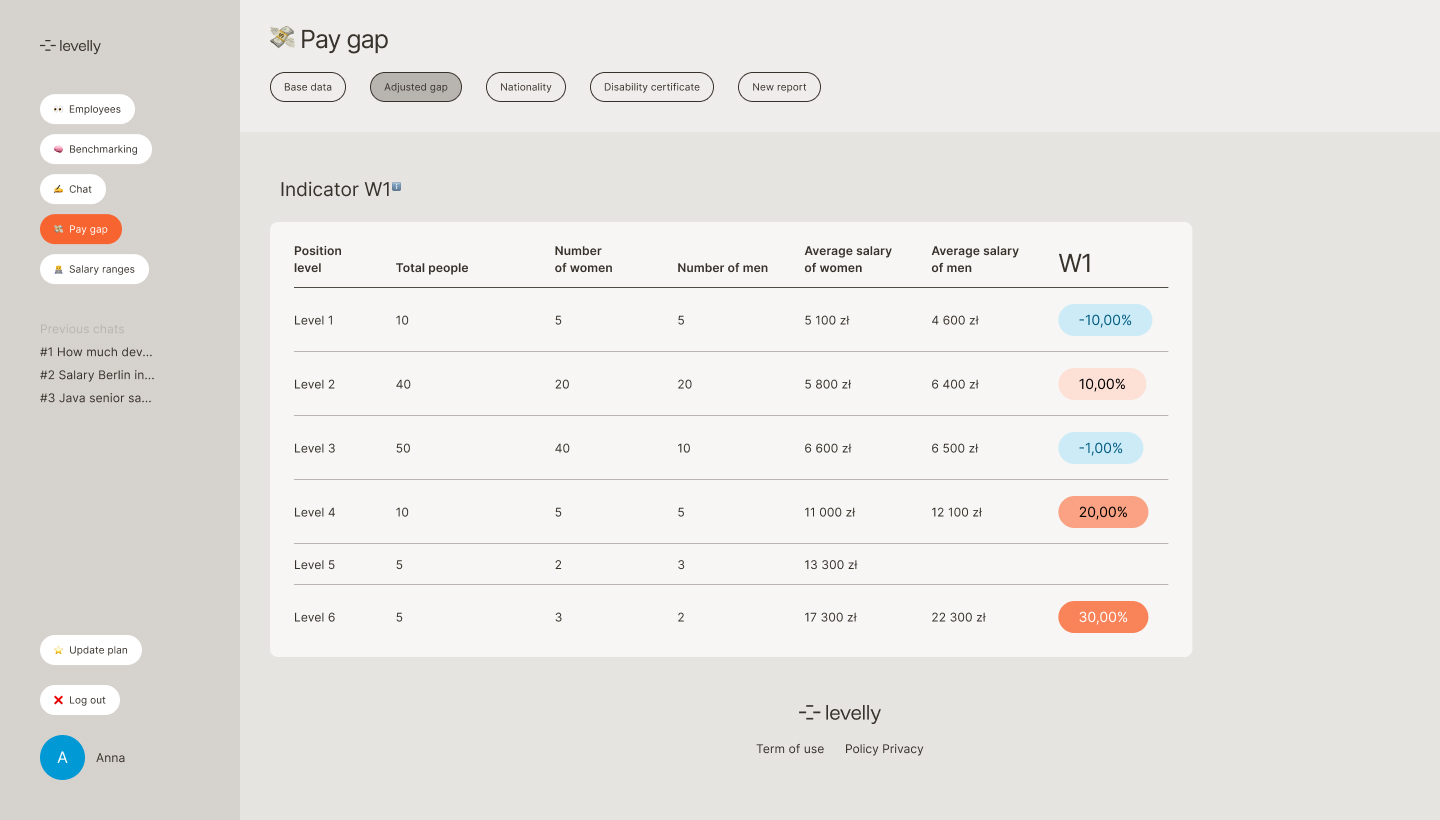Click the Level 3 row label
Screen dimensions: 1440x820
[x=314, y=448]
